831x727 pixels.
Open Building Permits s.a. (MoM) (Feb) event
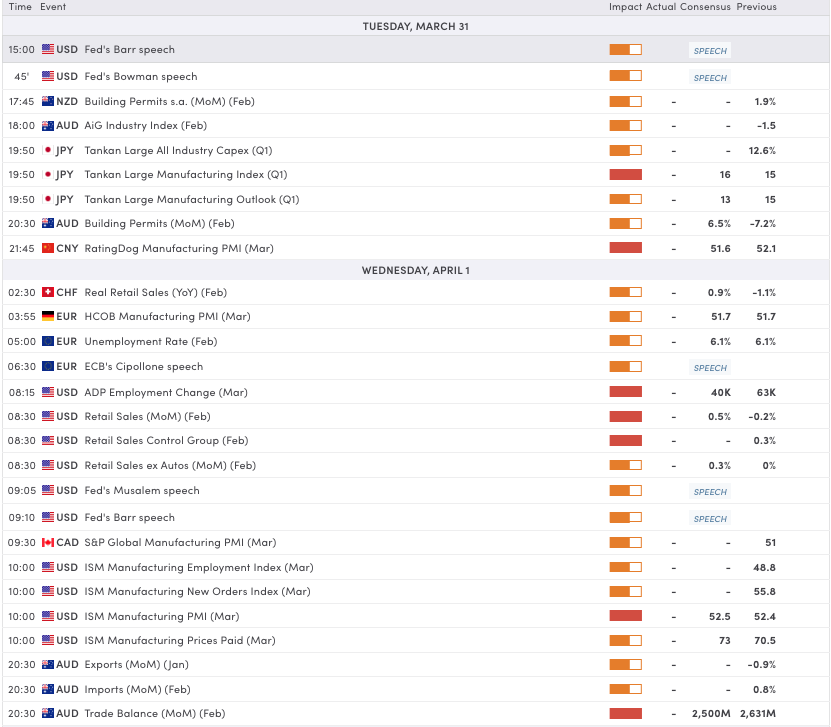tap(170, 101)
